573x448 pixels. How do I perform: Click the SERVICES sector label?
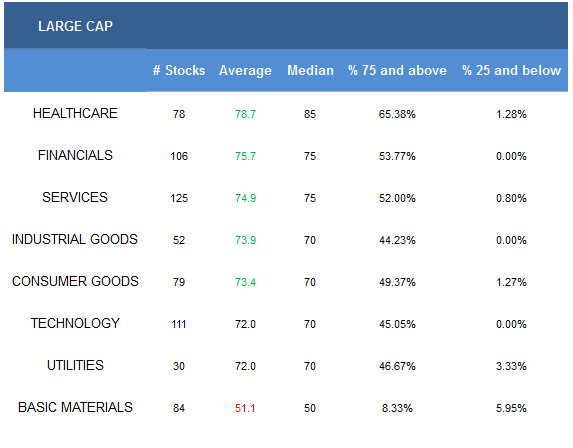[x=75, y=197]
